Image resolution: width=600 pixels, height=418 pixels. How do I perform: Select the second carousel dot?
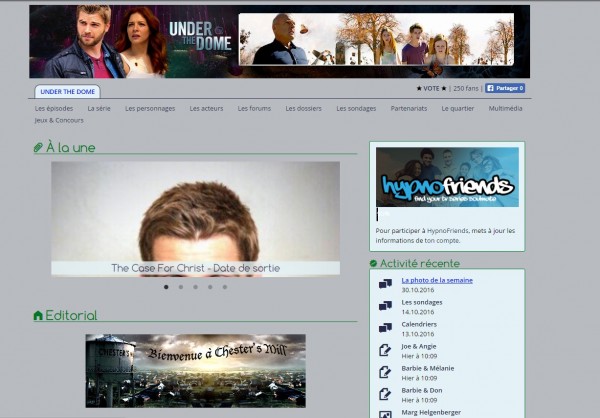181,287
